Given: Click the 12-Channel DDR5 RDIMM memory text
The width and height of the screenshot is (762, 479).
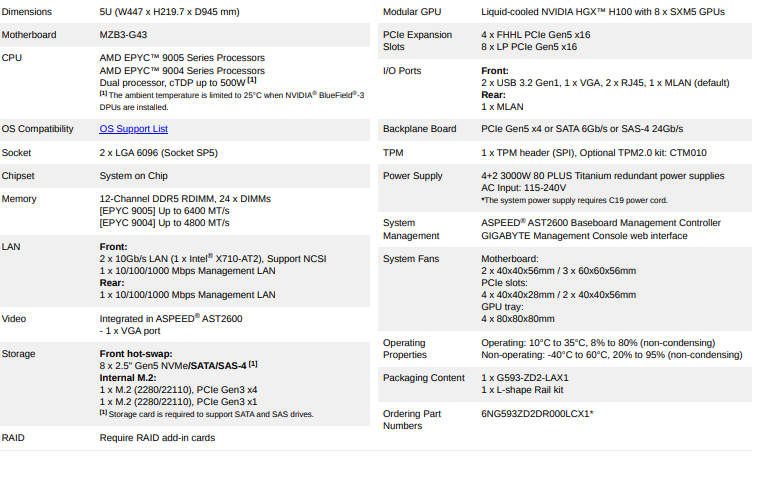Looking at the screenshot, I should (x=185, y=199).
